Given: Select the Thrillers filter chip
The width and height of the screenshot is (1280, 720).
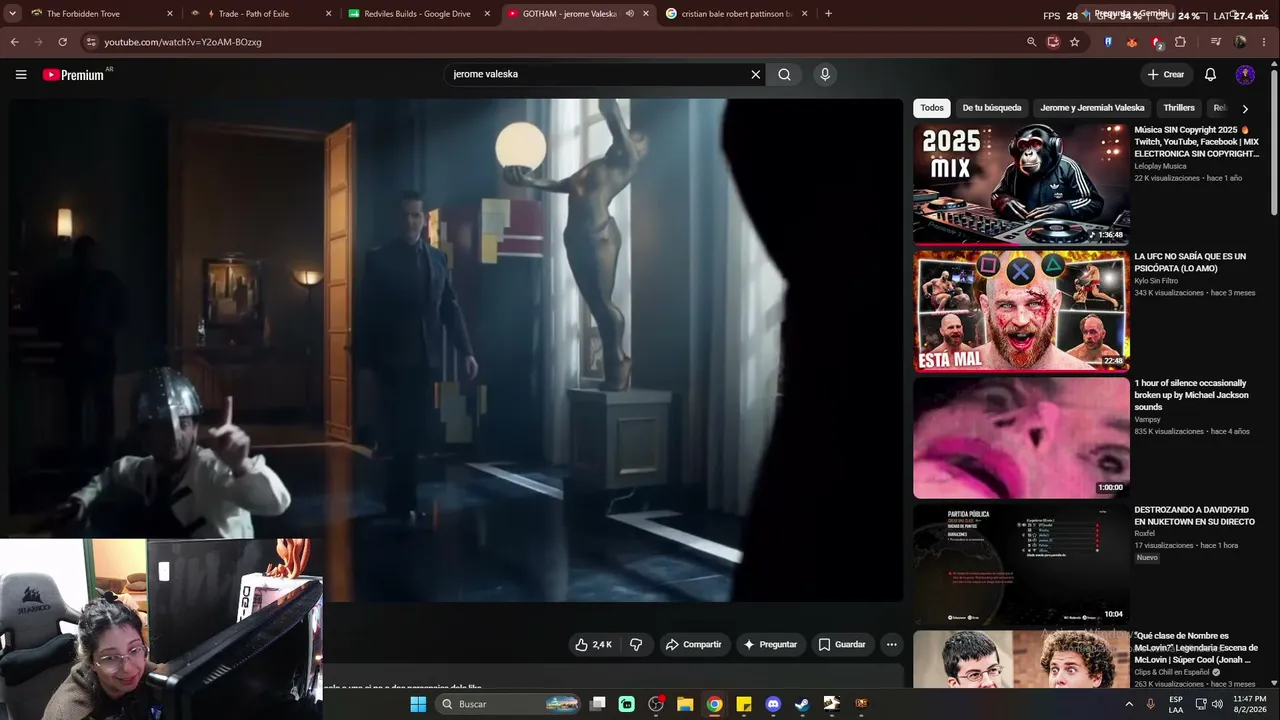Looking at the screenshot, I should point(1179,108).
